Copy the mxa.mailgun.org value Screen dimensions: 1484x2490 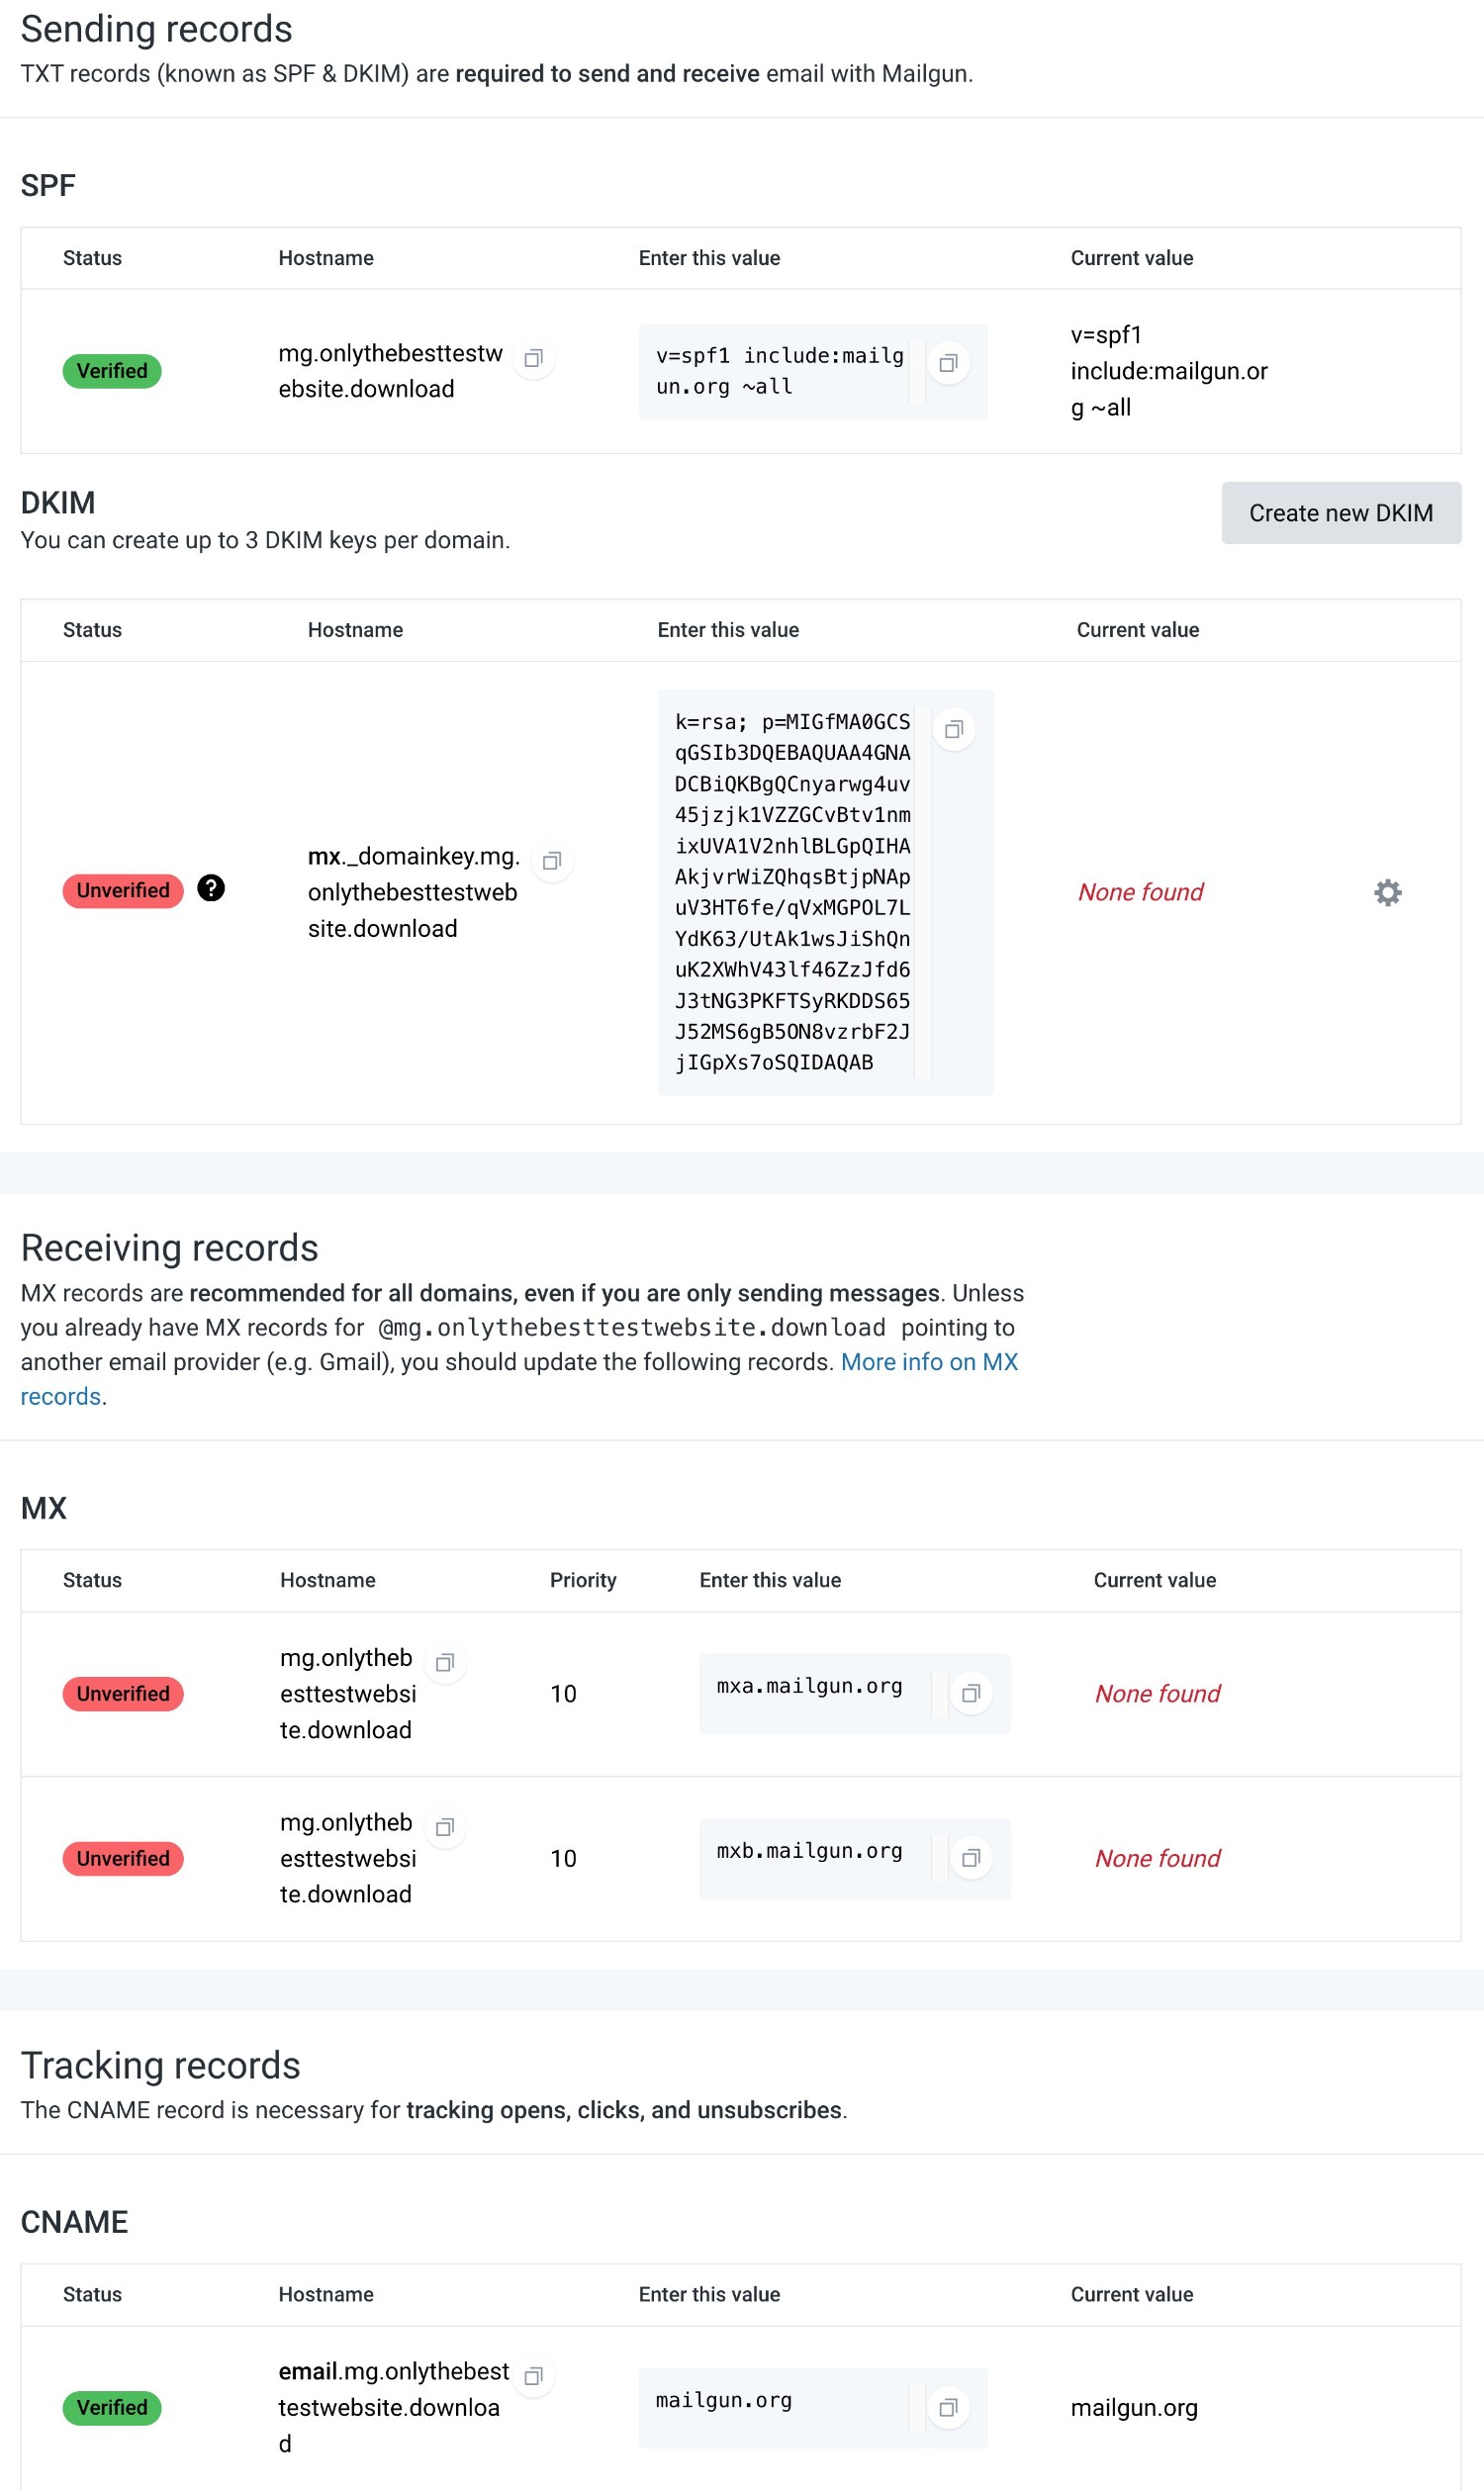click(x=971, y=1693)
